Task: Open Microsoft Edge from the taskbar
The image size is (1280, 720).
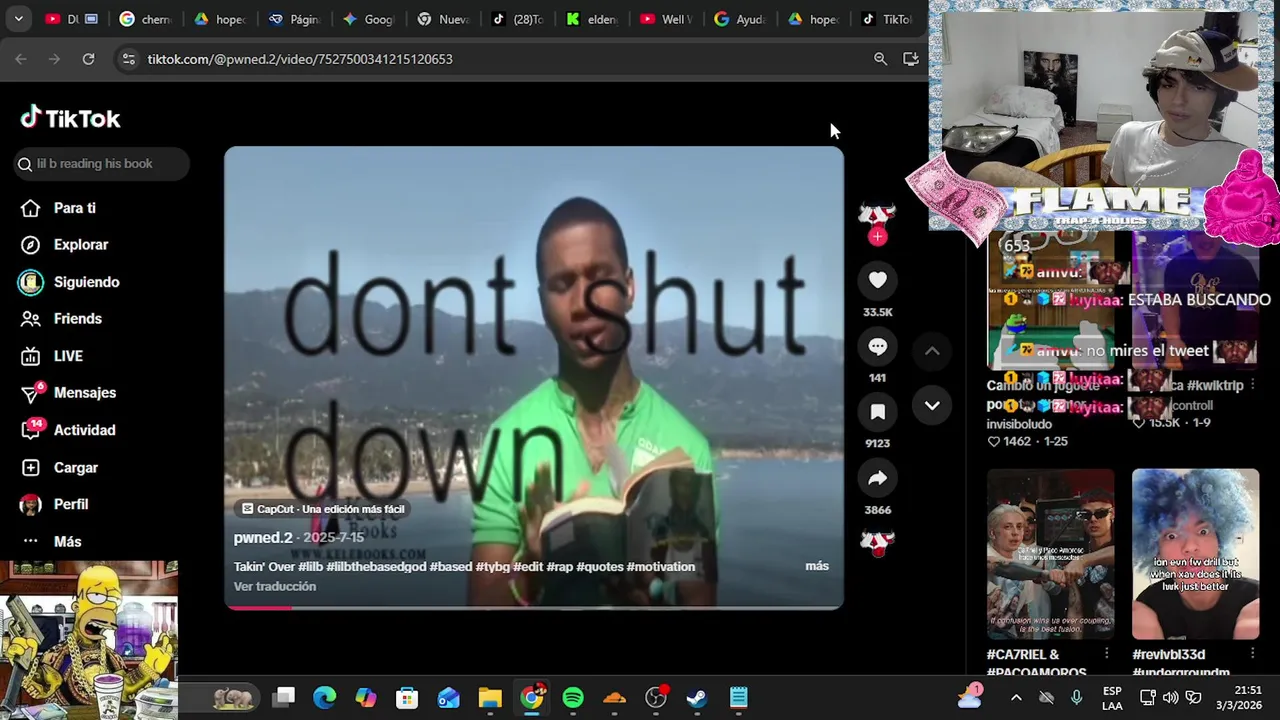Action: pos(324,698)
